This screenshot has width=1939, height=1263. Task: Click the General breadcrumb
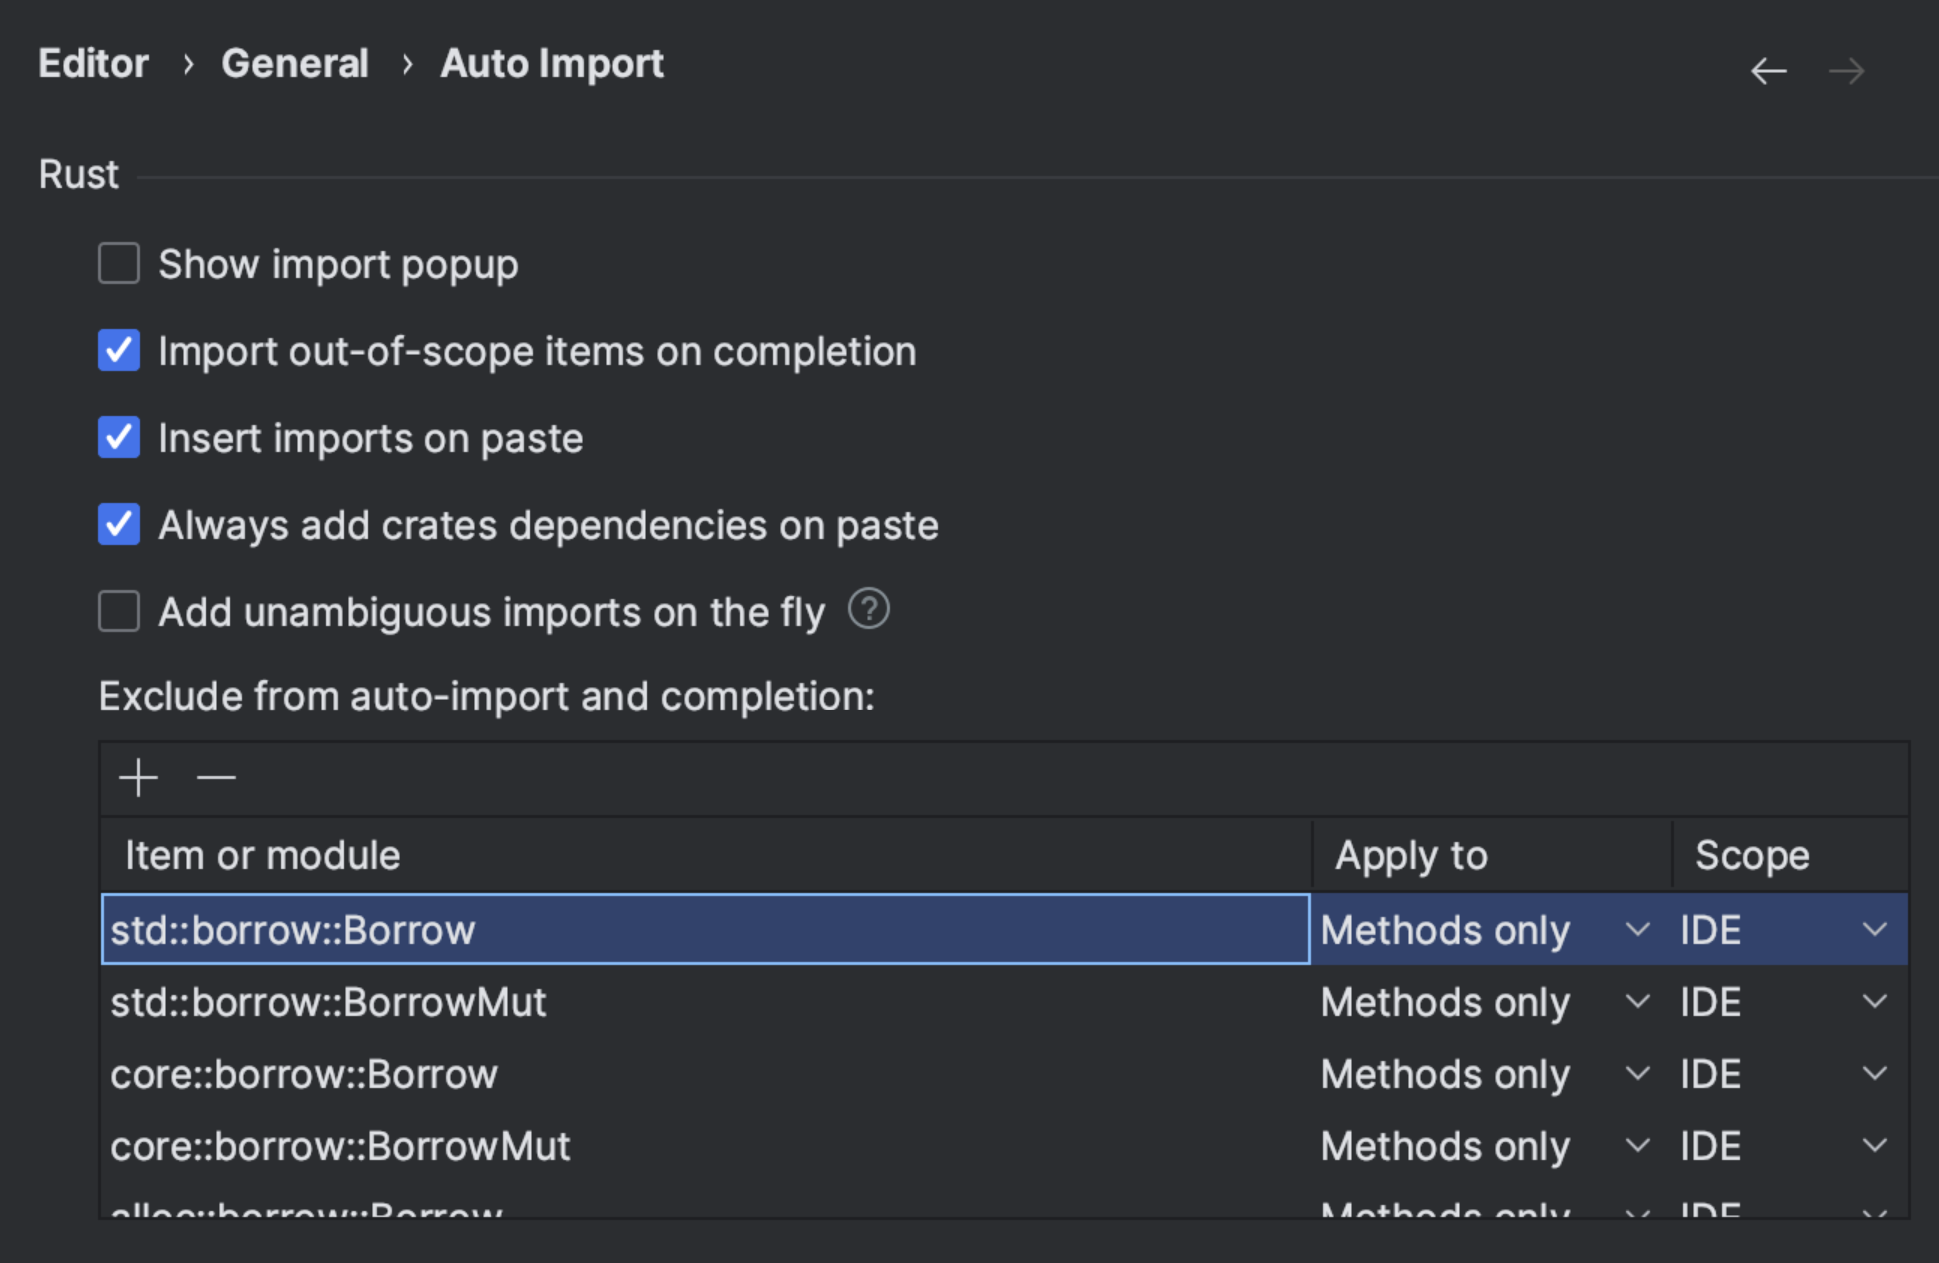tap(295, 62)
